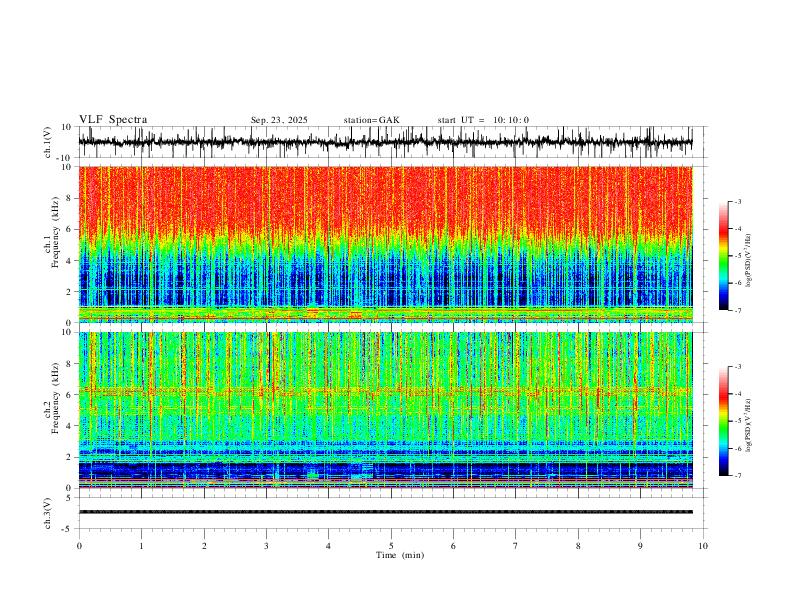Click the "2" kHz tick on ch.2 axis
The width and height of the screenshot is (792, 612).
[70, 457]
